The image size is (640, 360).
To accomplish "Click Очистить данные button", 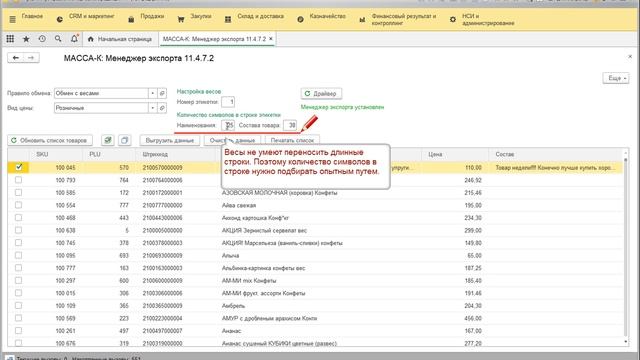I will point(232,140).
